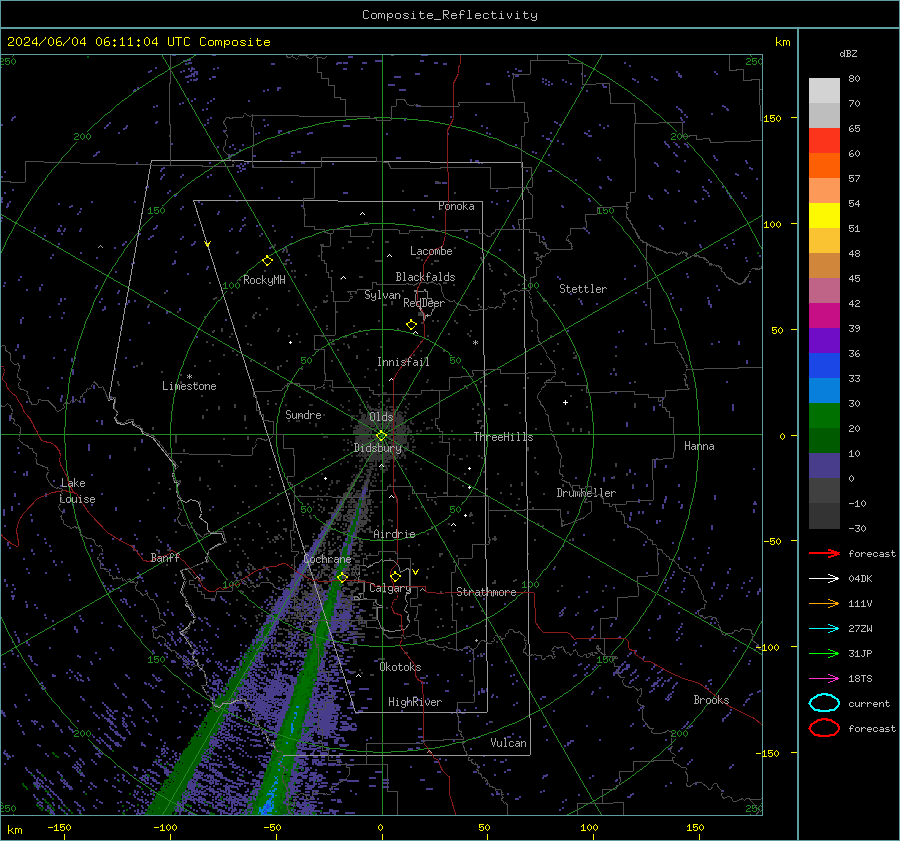Screen dimensions: 900x841
Task: Select the Lake Louise label
Action: tap(77, 491)
